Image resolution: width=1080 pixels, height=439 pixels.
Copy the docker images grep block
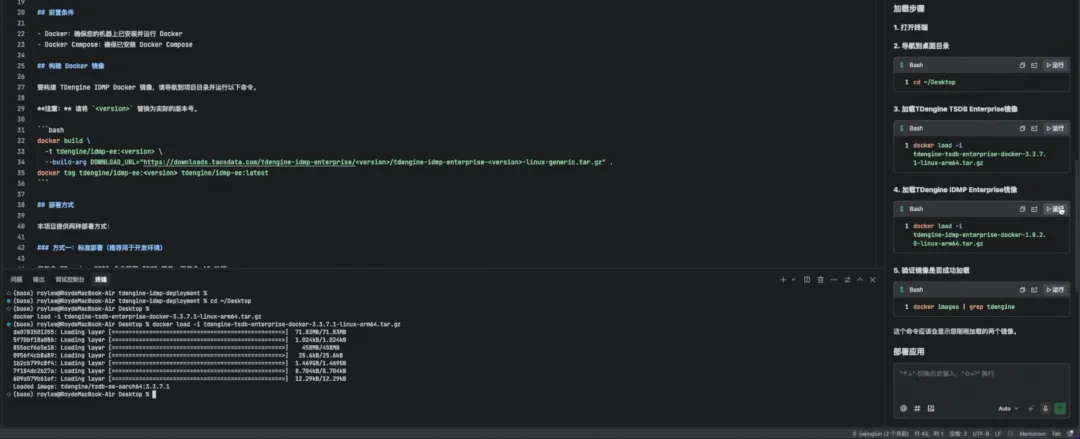pyautogui.click(x=1022, y=289)
